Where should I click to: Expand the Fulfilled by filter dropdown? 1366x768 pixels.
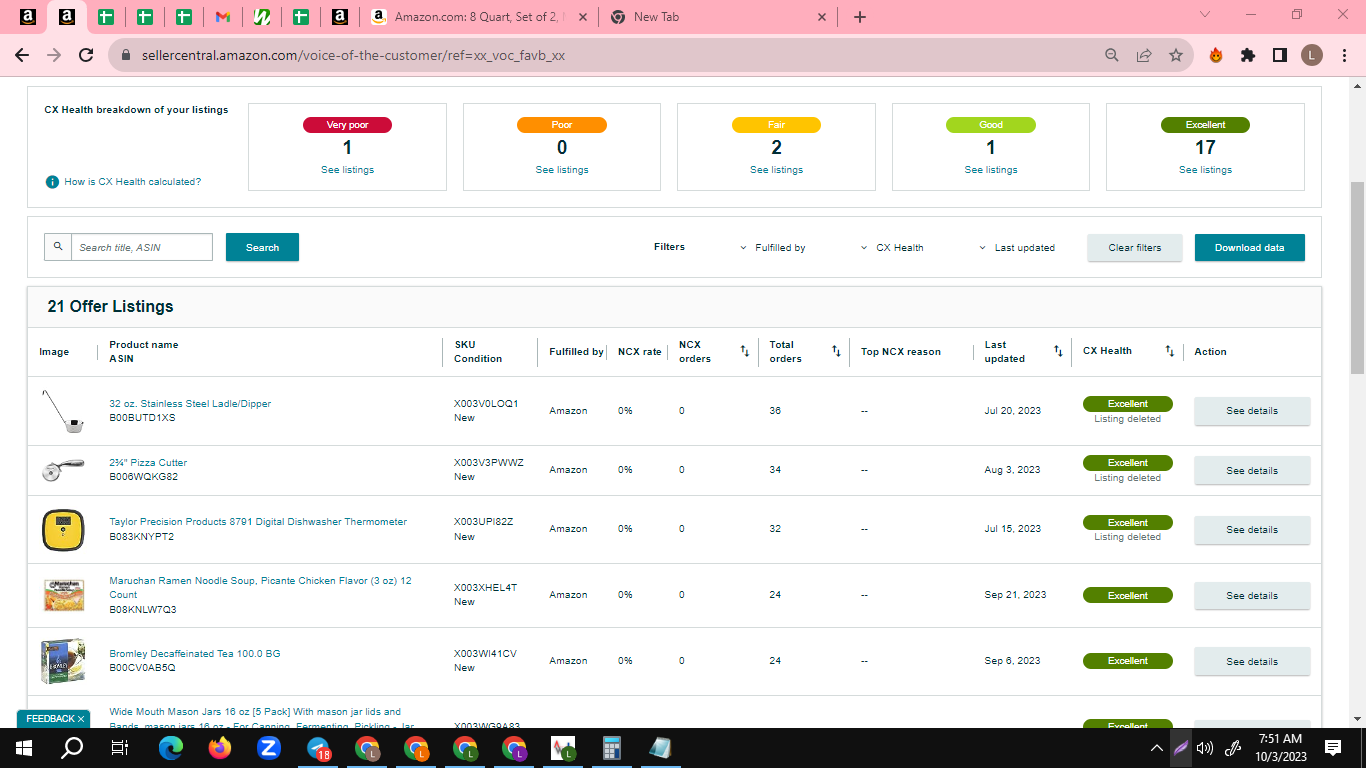(772, 248)
